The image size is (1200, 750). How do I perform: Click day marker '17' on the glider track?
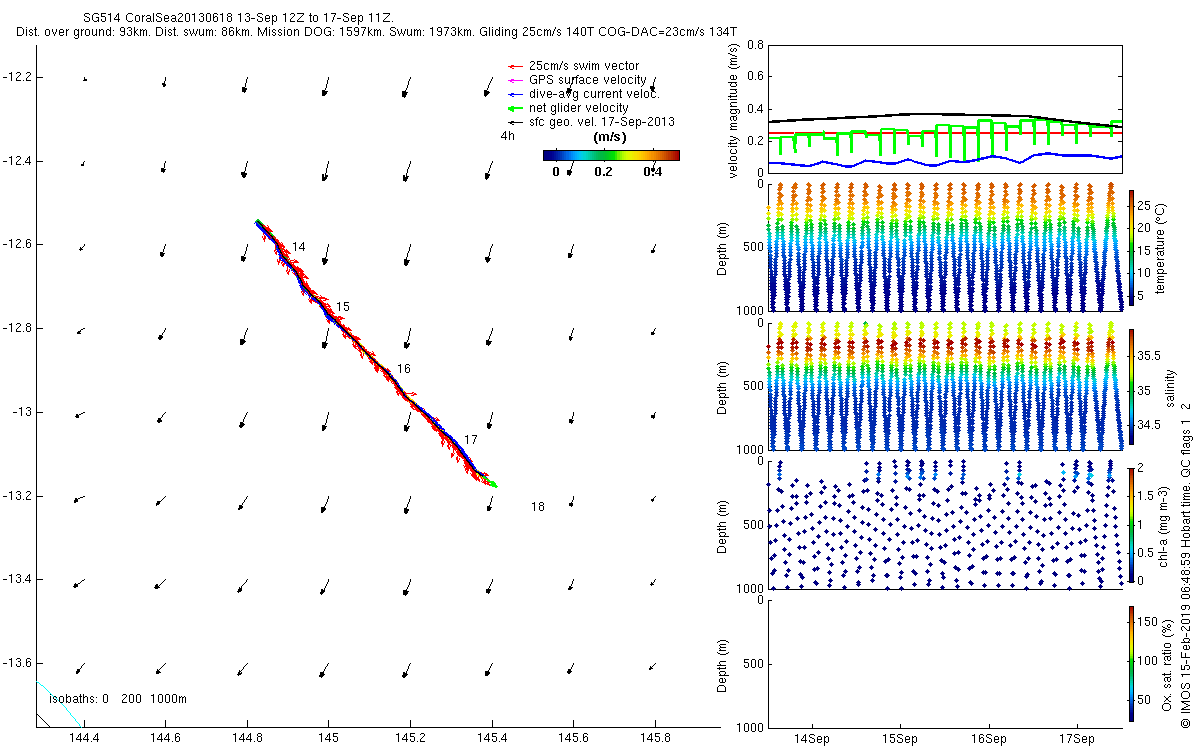coord(471,440)
